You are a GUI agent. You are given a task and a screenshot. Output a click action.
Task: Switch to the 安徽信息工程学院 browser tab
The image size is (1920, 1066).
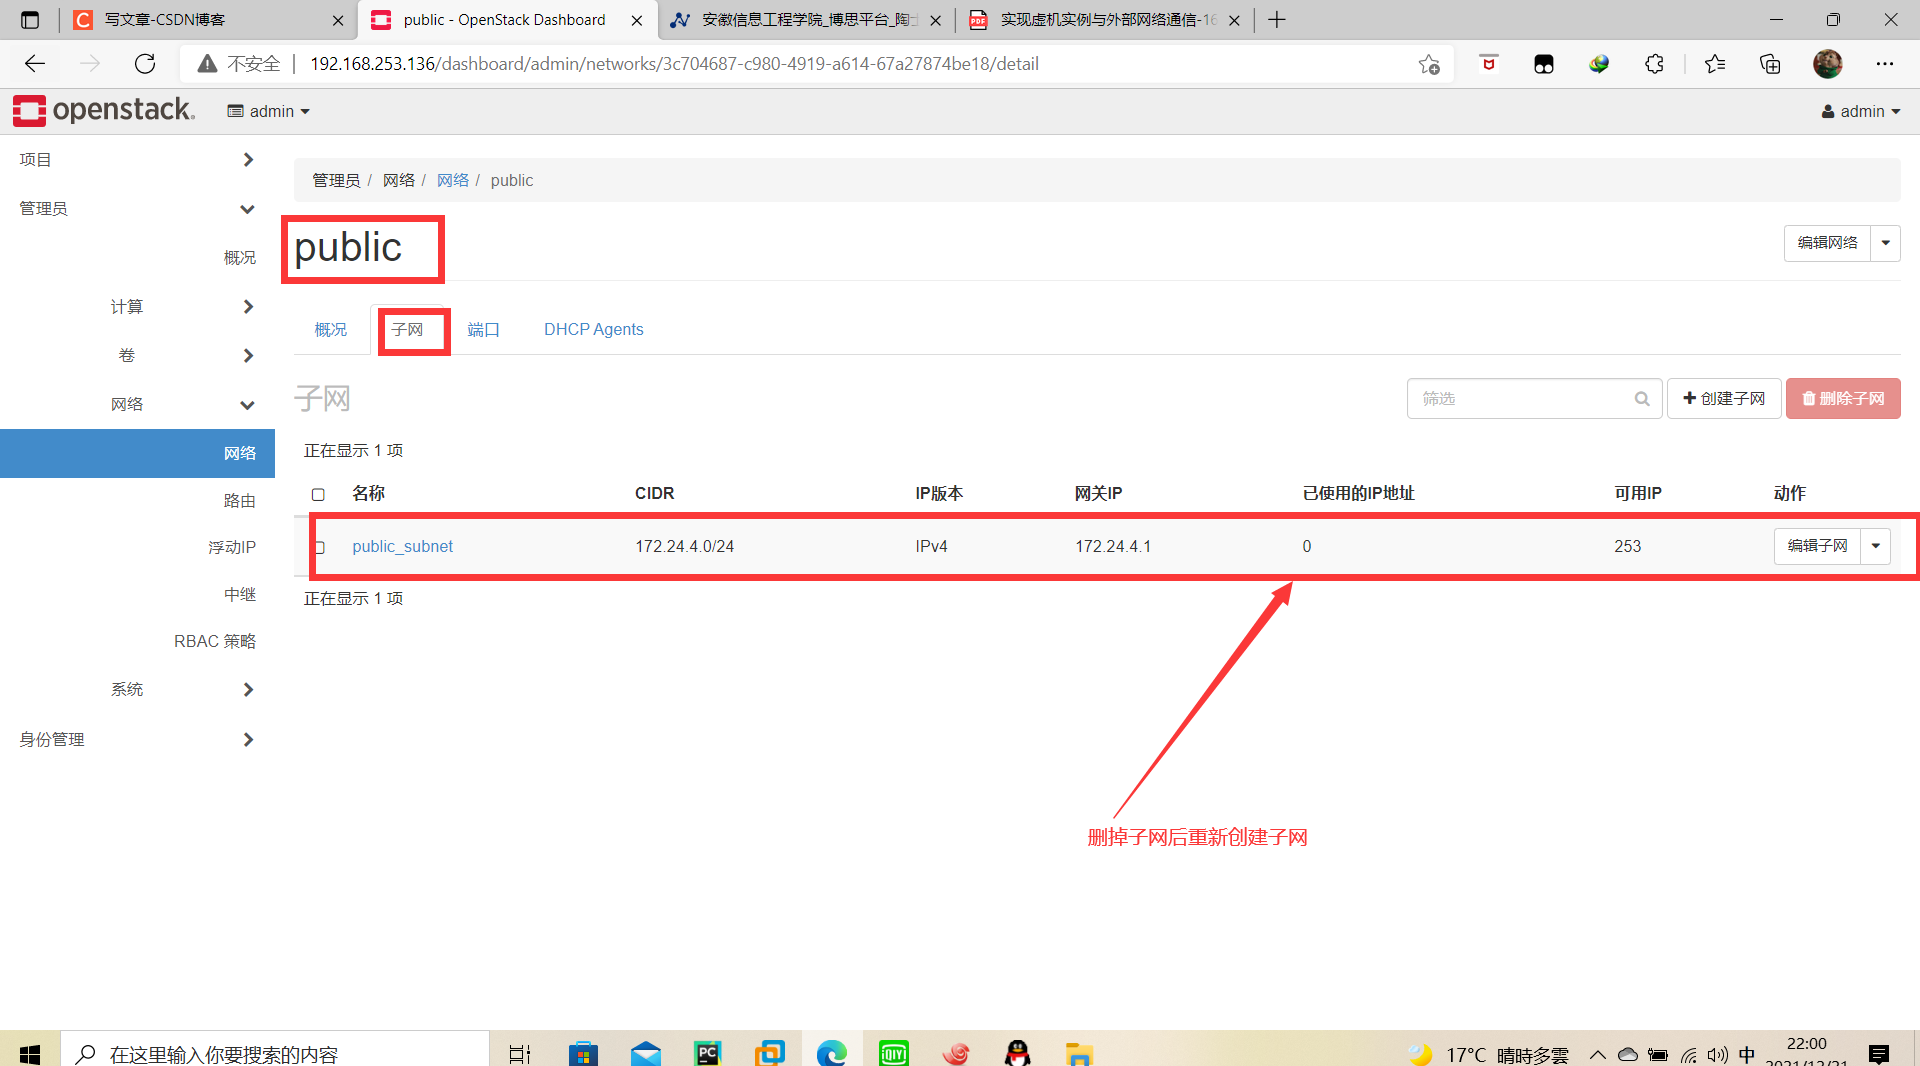(x=806, y=20)
